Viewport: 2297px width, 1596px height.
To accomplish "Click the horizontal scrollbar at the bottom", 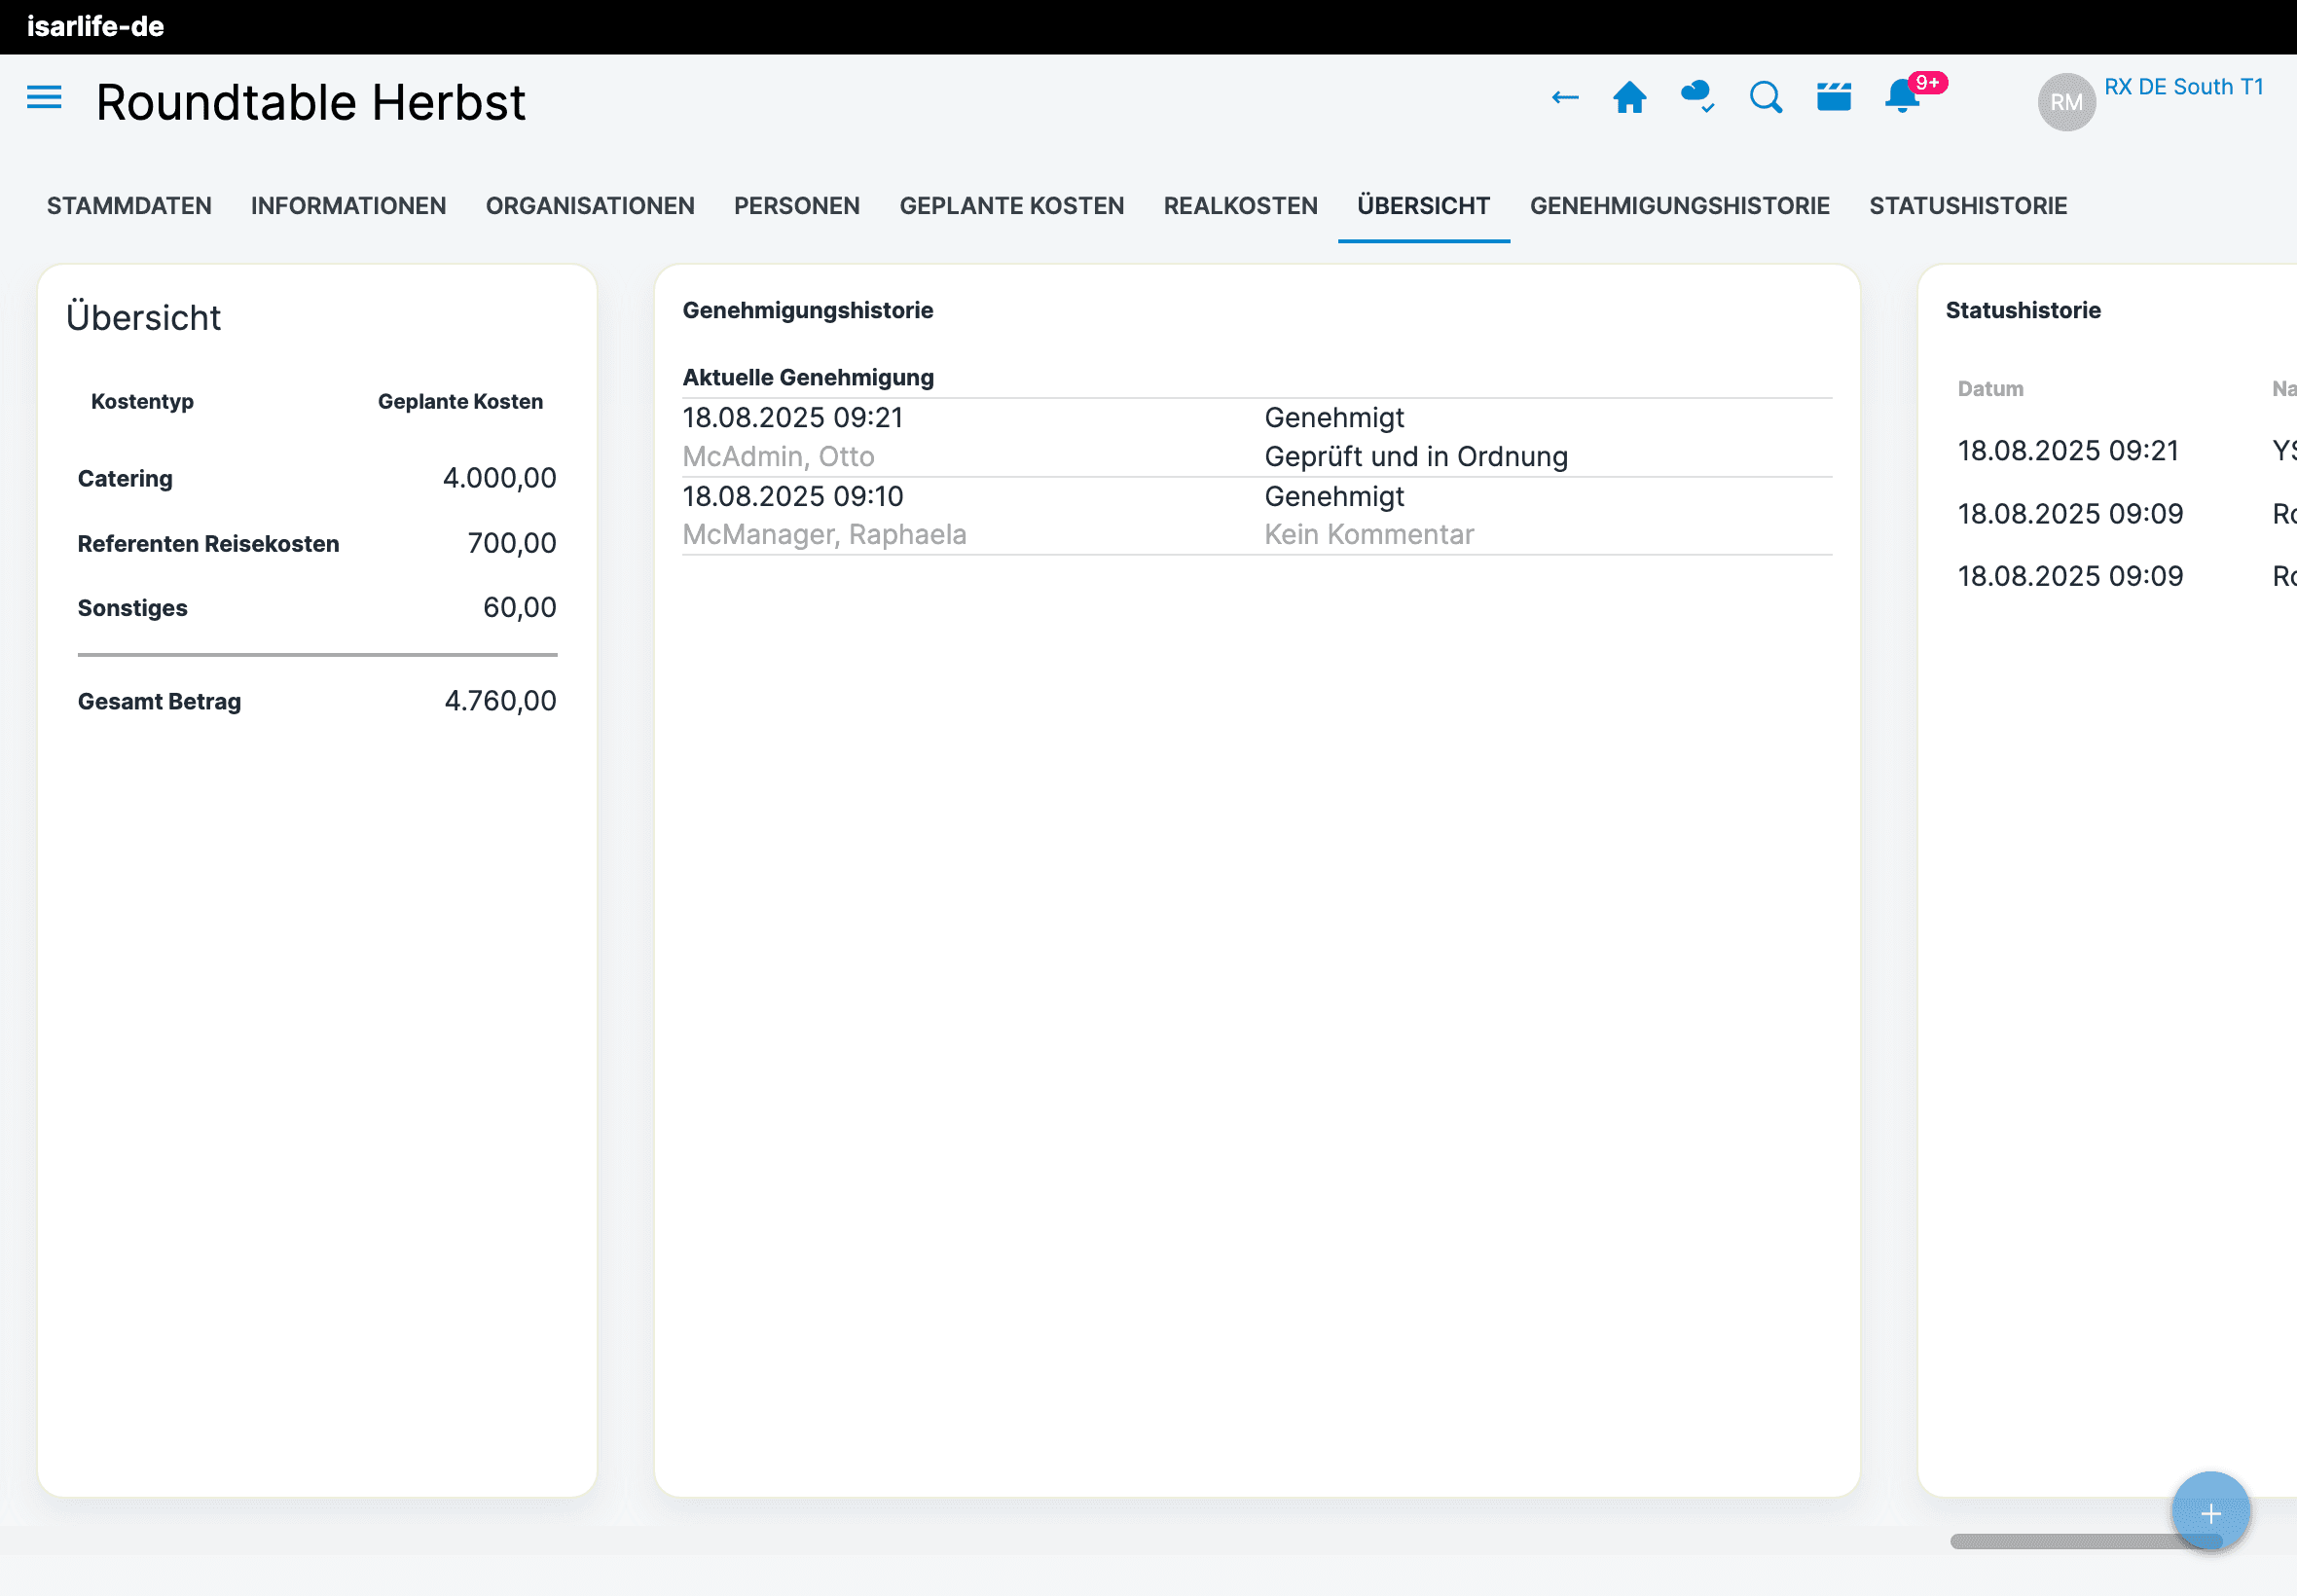I will (x=2060, y=1541).
